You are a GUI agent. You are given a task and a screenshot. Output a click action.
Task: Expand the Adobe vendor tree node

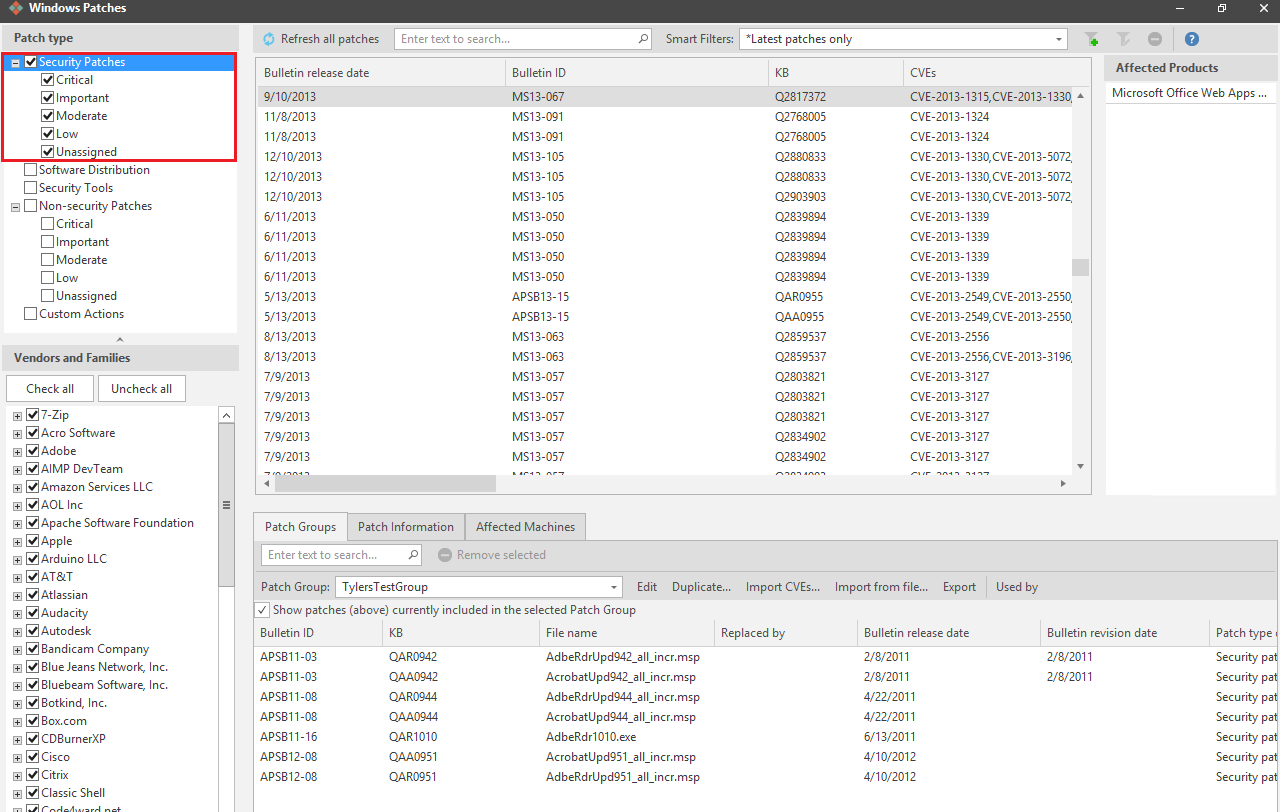[17, 452]
